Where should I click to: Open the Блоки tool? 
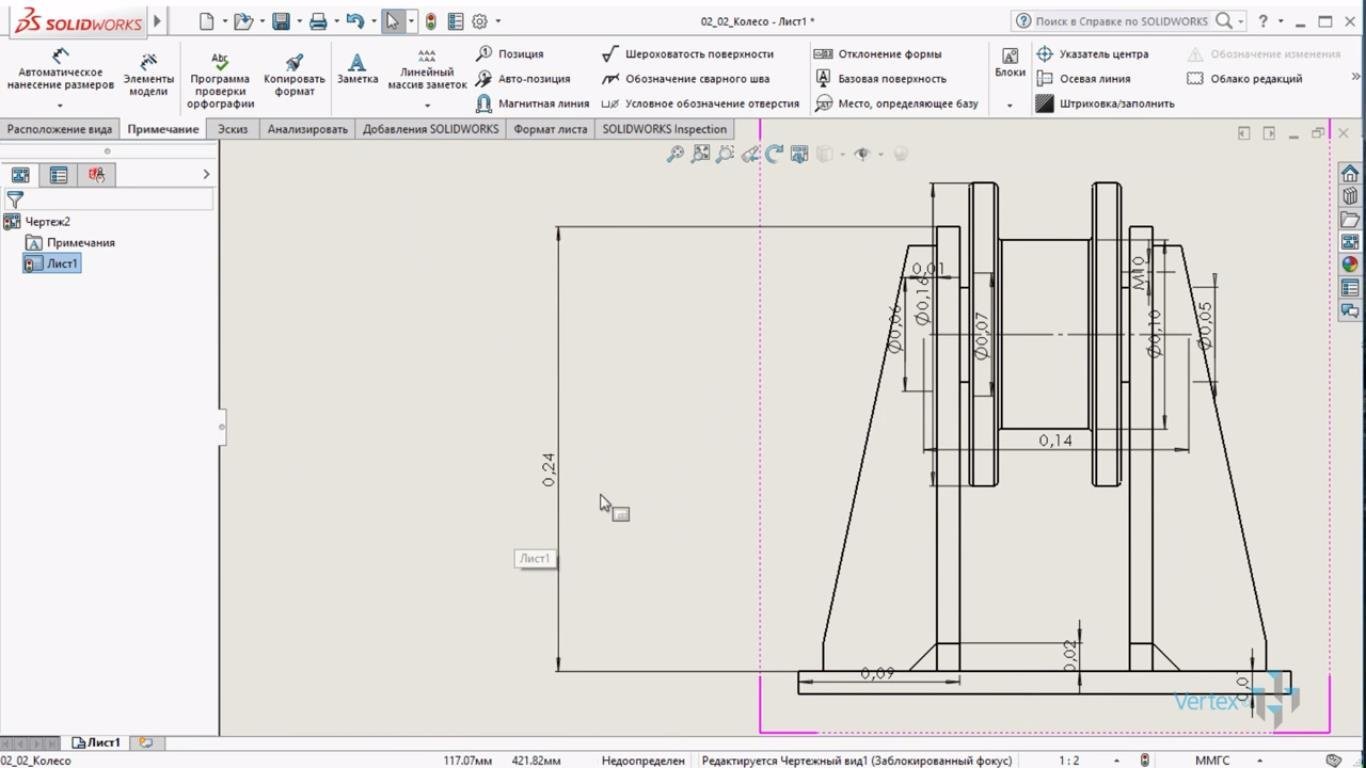(1010, 62)
